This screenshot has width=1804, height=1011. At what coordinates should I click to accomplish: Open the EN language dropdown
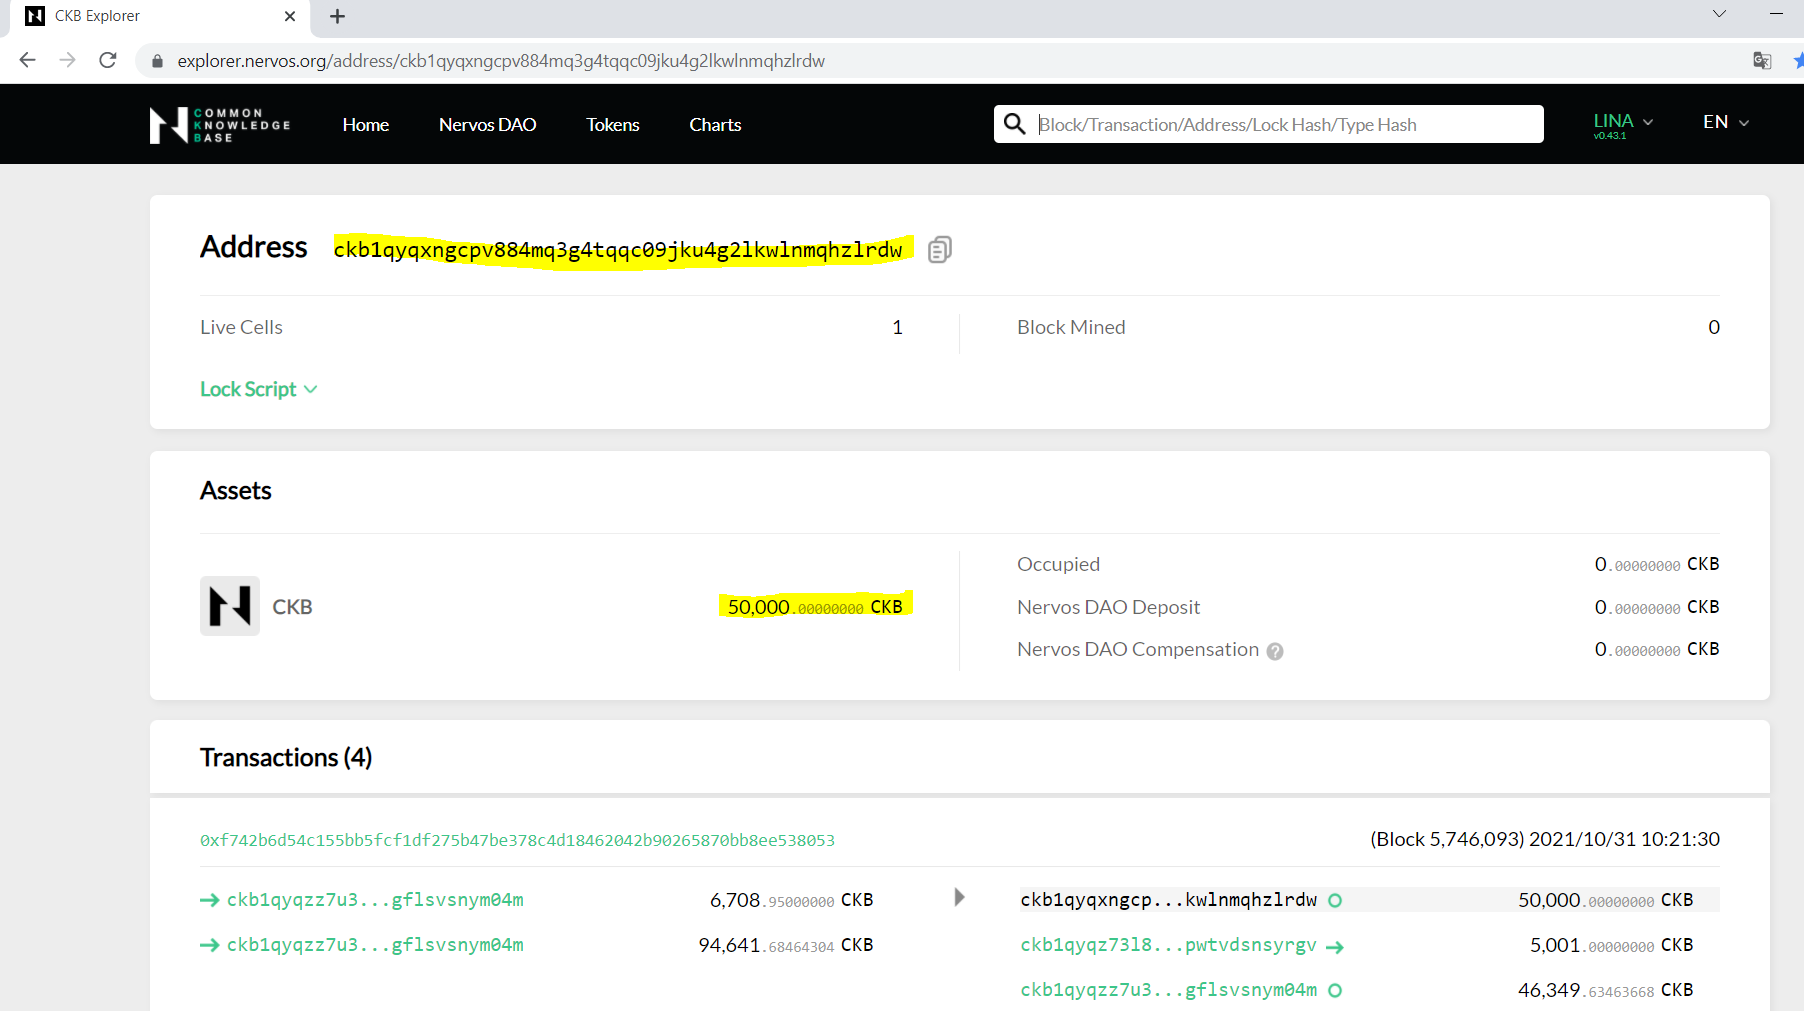click(1723, 121)
